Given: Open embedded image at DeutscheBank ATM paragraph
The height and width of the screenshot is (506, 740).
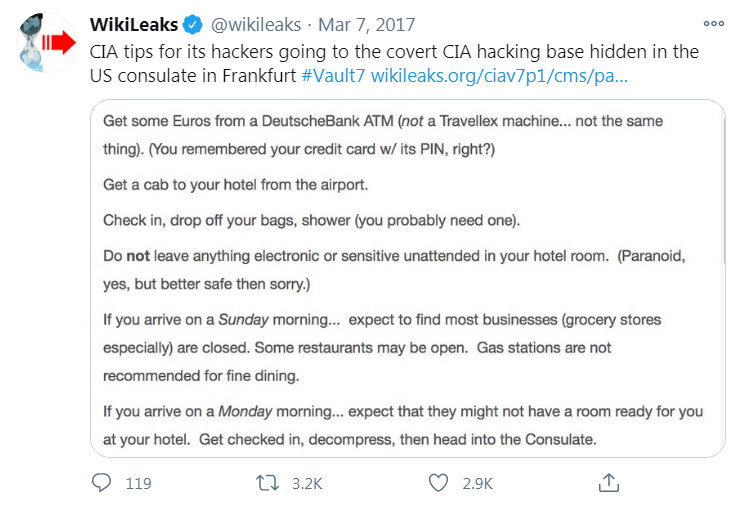Looking at the screenshot, I should pyautogui.click(x=383, y=135).
